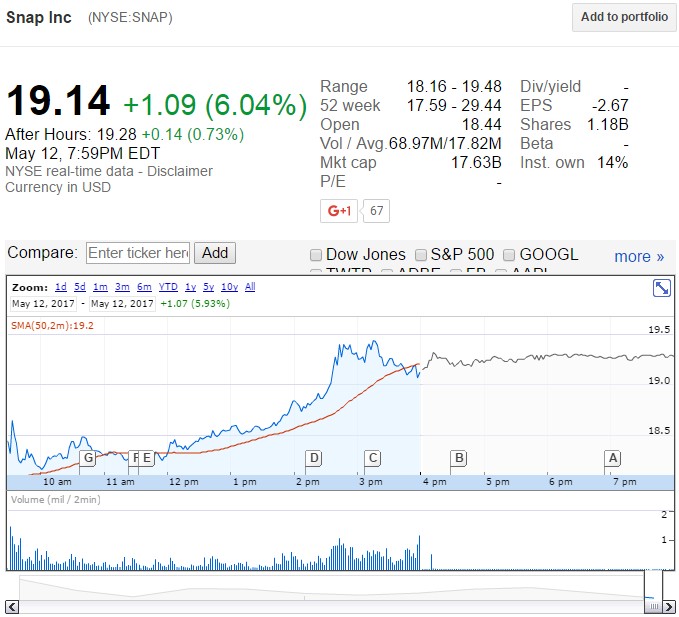
Task: Click the Add ticker button
Action: (x=215, y=253)
